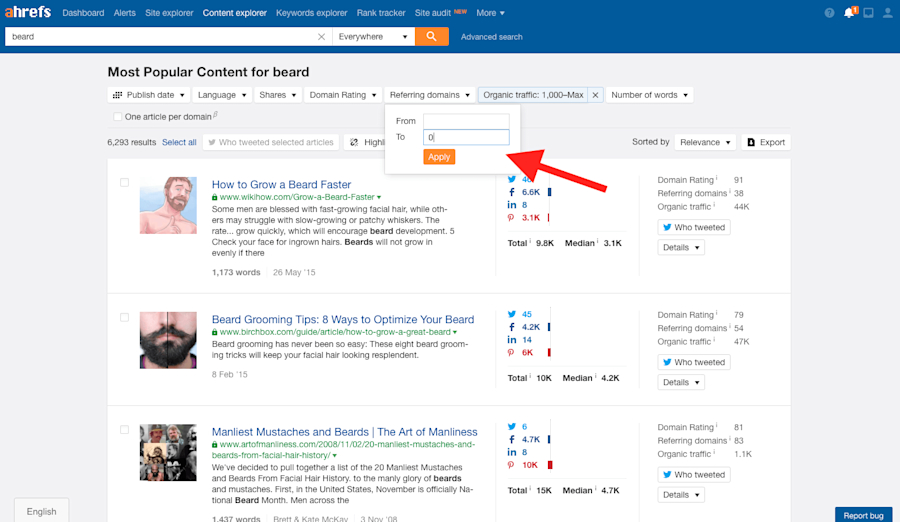Image resolution: width=900 pixels, height=522 pixels.
Task: Open Beard Grooming Tips article link
Action: [343, 319]
